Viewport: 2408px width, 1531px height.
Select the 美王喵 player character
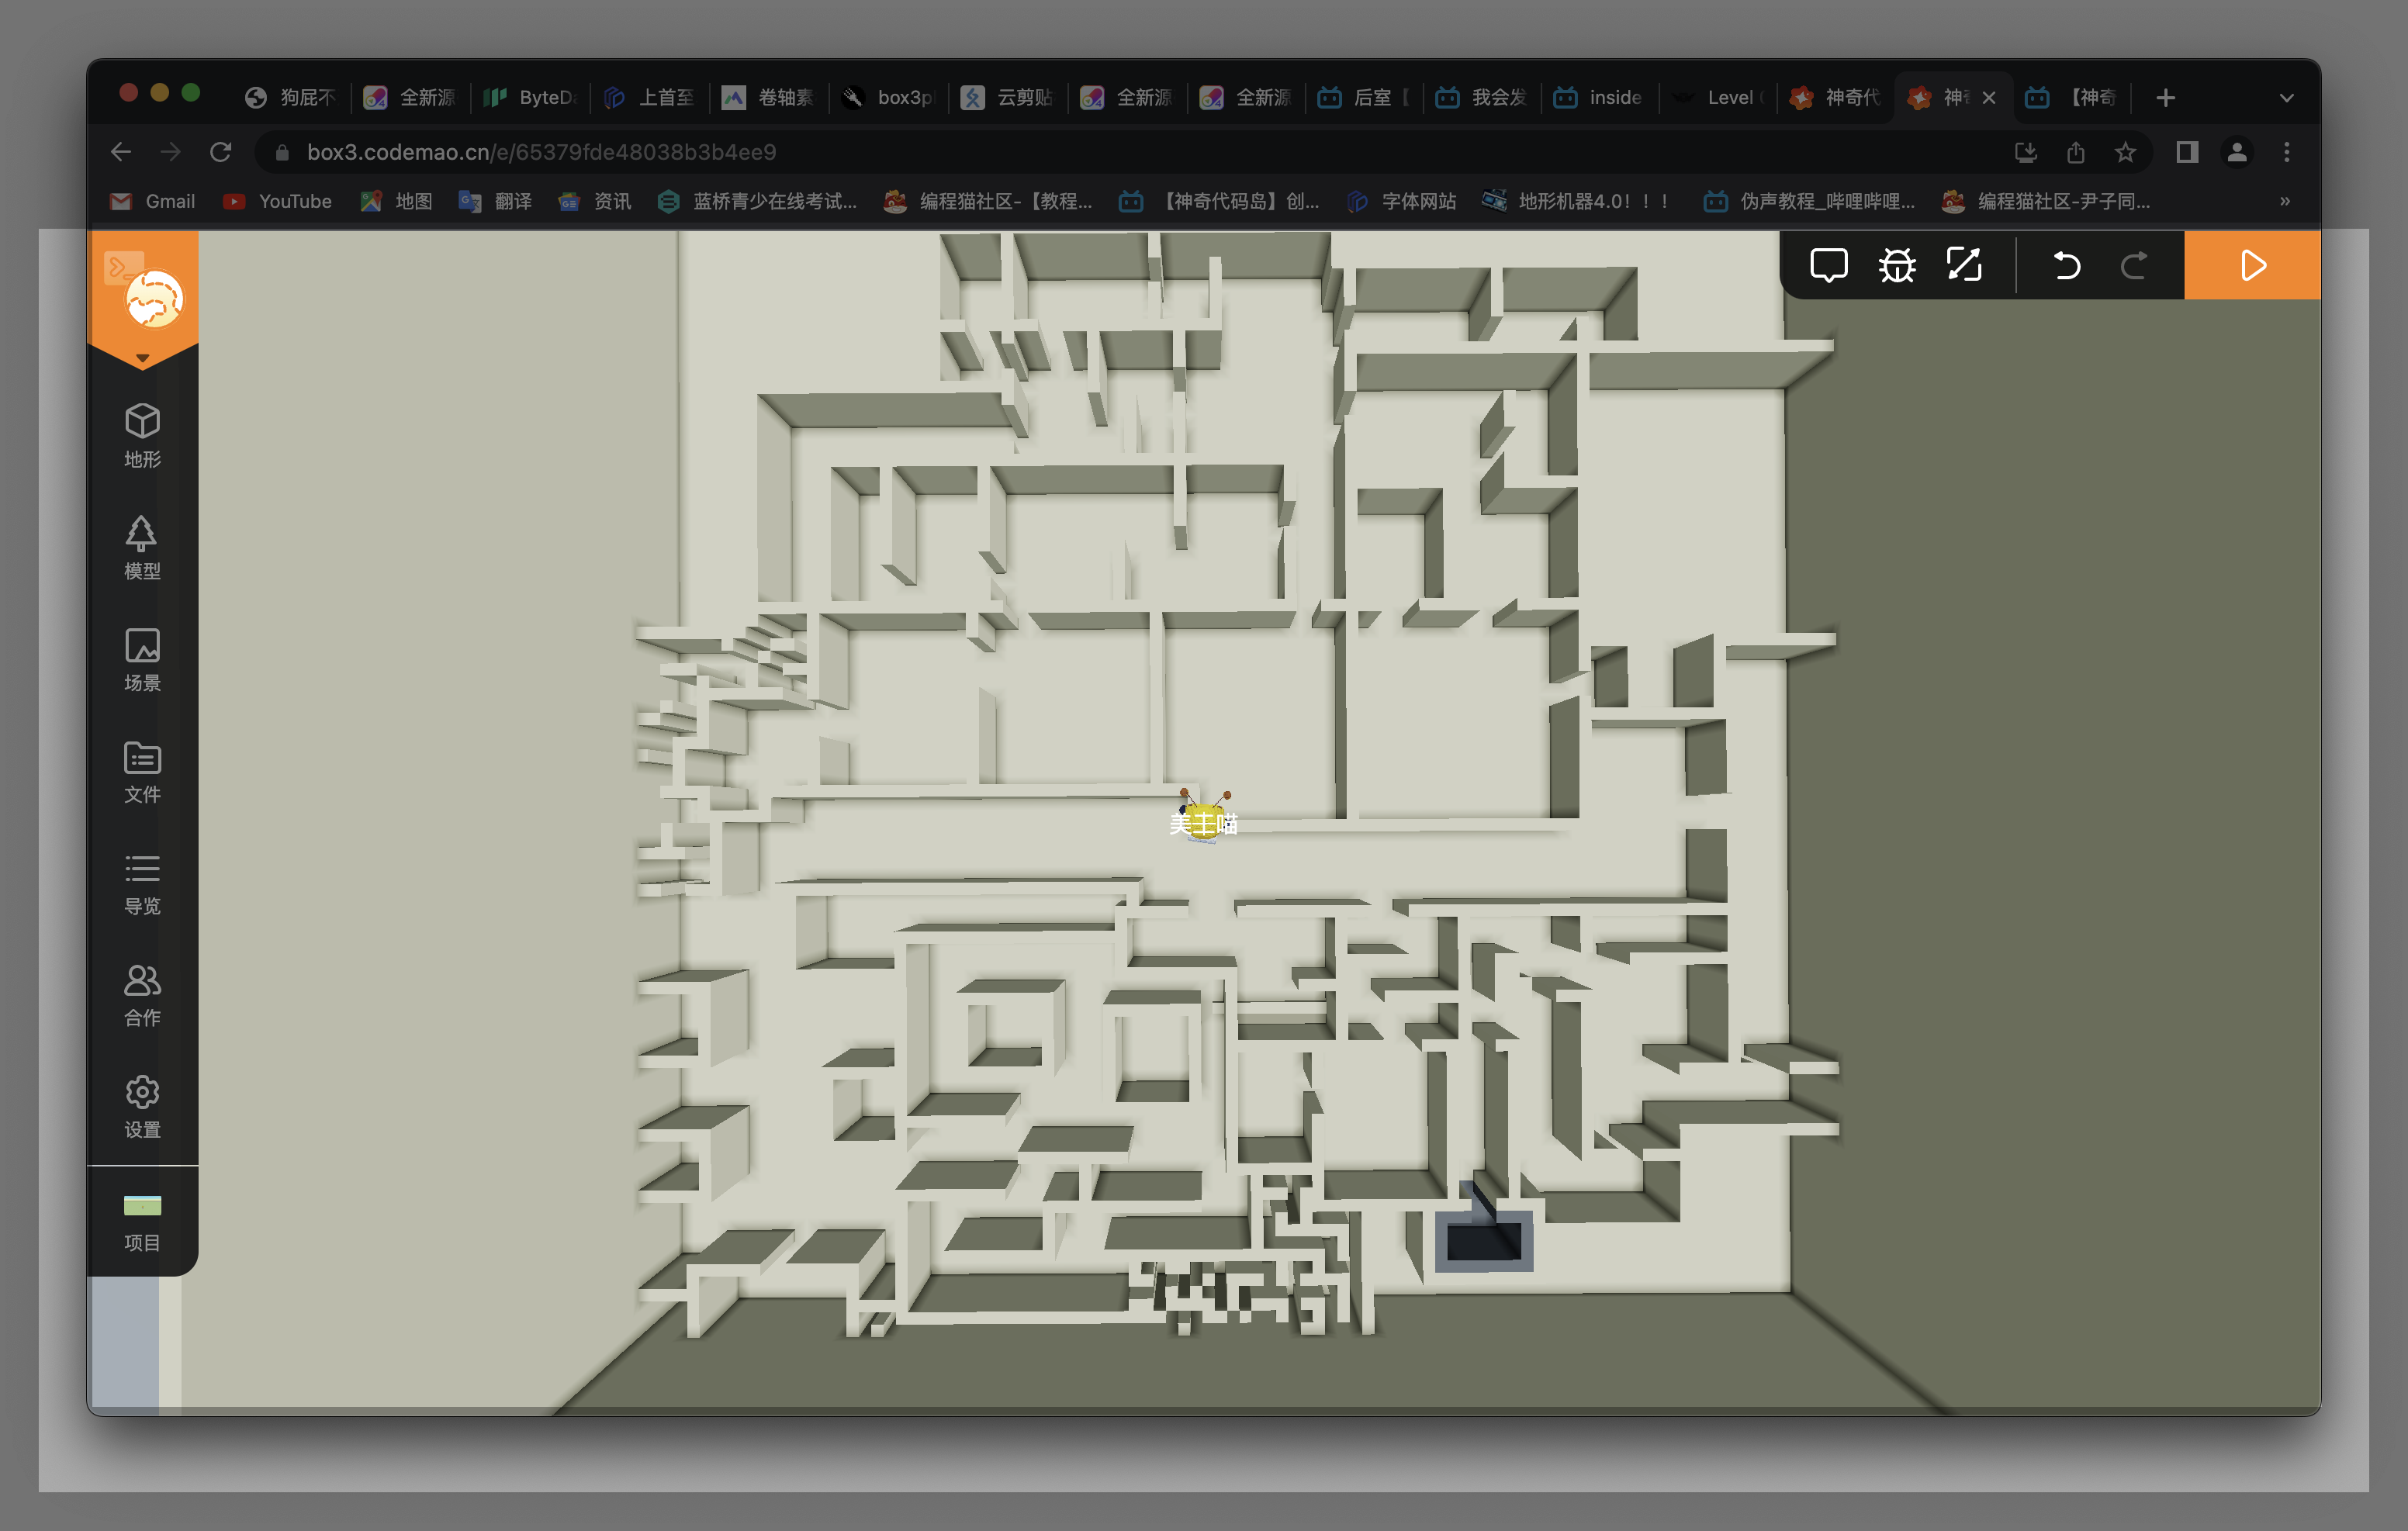pos(1204,818)
